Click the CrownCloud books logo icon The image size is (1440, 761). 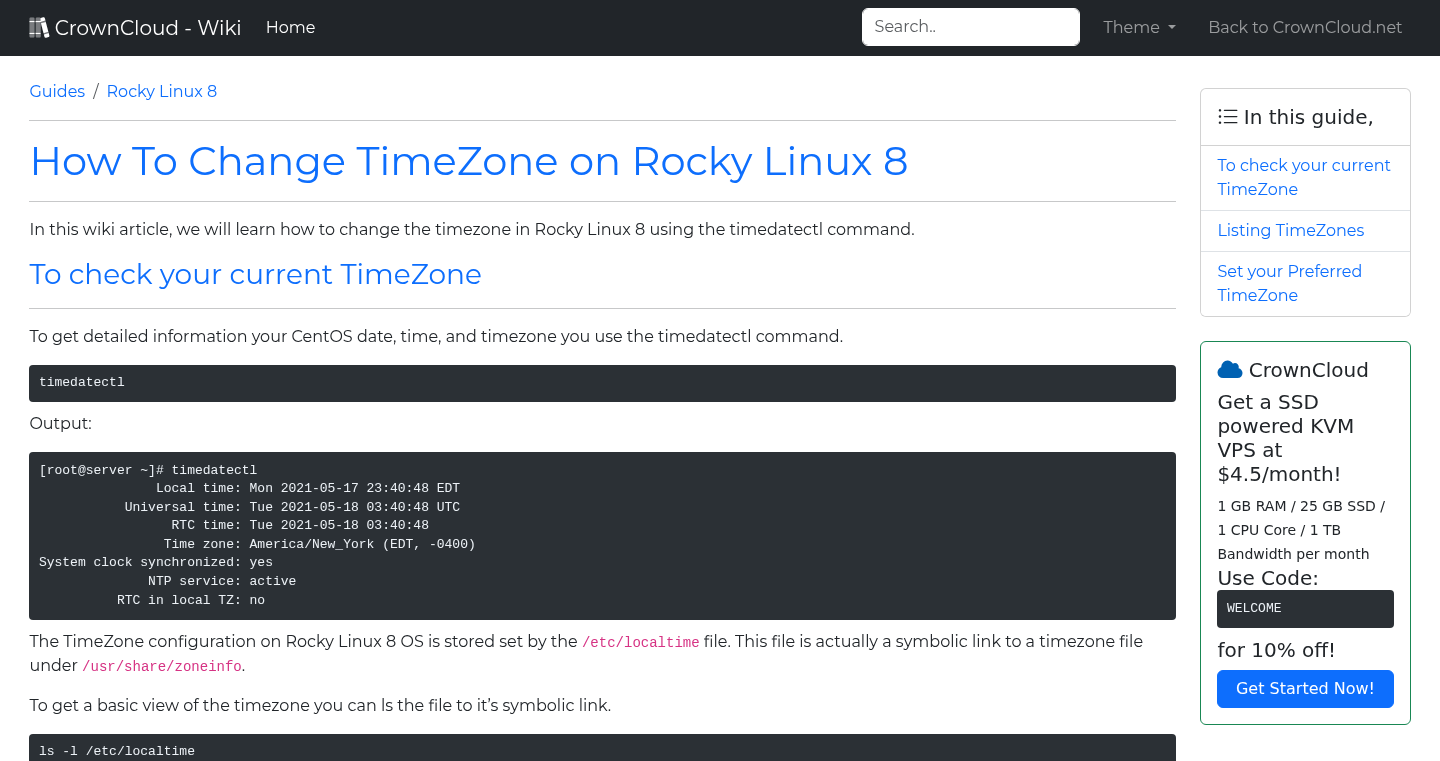39,26
